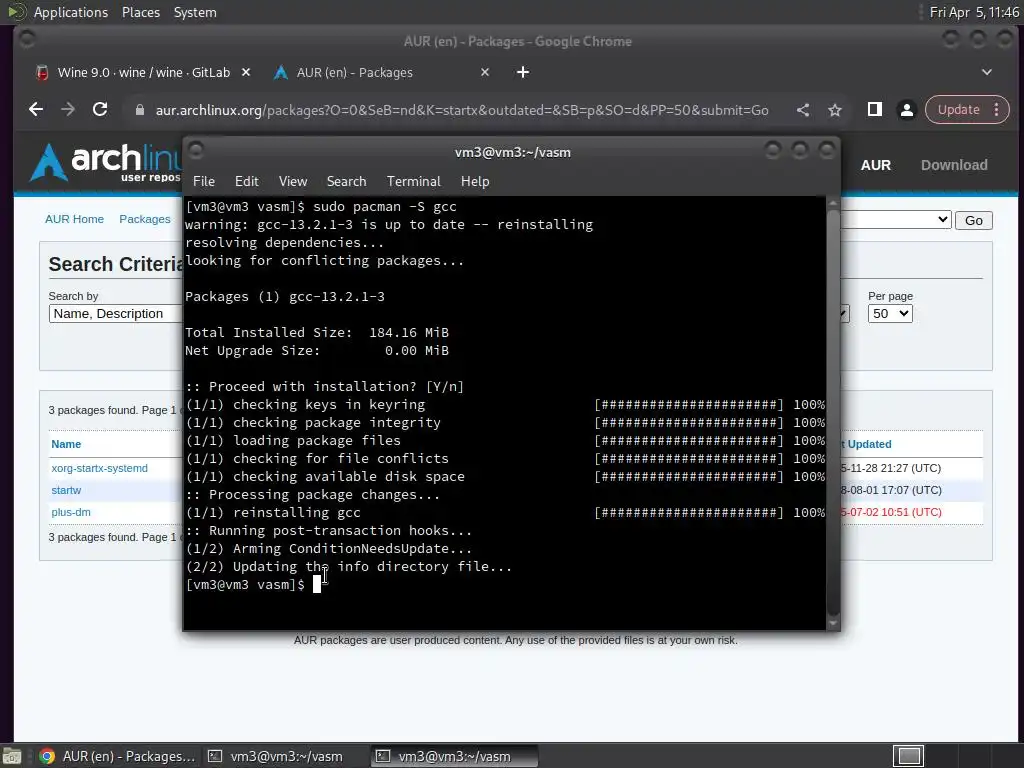Switch to active vm3@vm3:~/vasm taskbar item
The height and width of the screenshot is (768, 1024).
point(455,756)
